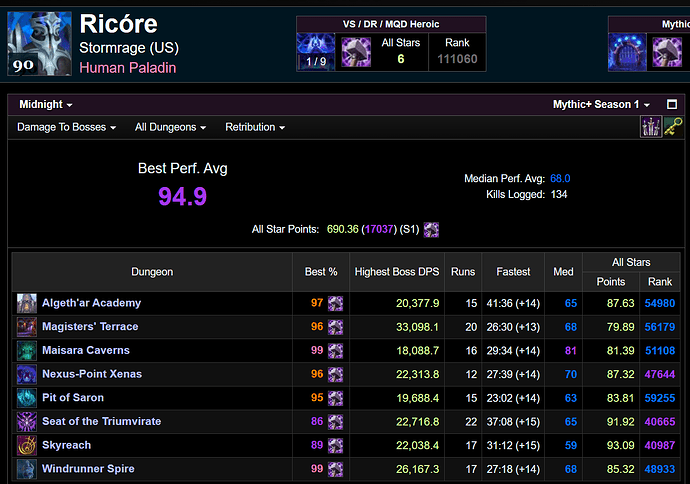Click the Runs column header

tap(463, 272)
